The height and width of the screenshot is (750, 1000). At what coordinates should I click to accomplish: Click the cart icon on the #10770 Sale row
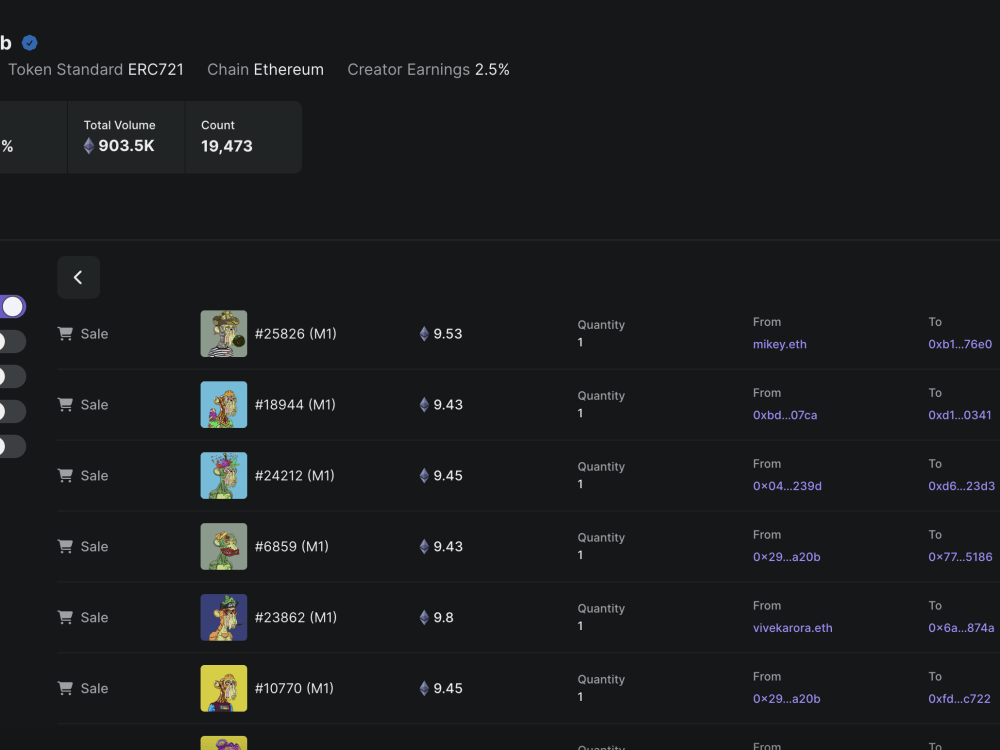coord(64,688)
